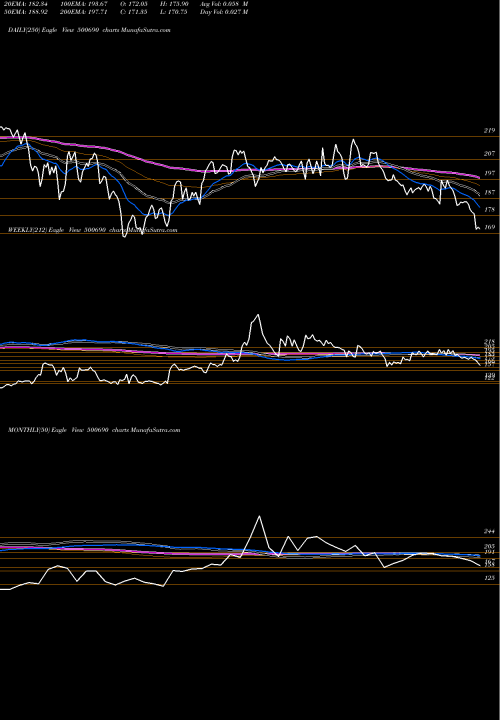The image size is (500, 720).
Task: Click the MONTHLY(50) Eagle View chart title
Action: (x=94, y=430)
